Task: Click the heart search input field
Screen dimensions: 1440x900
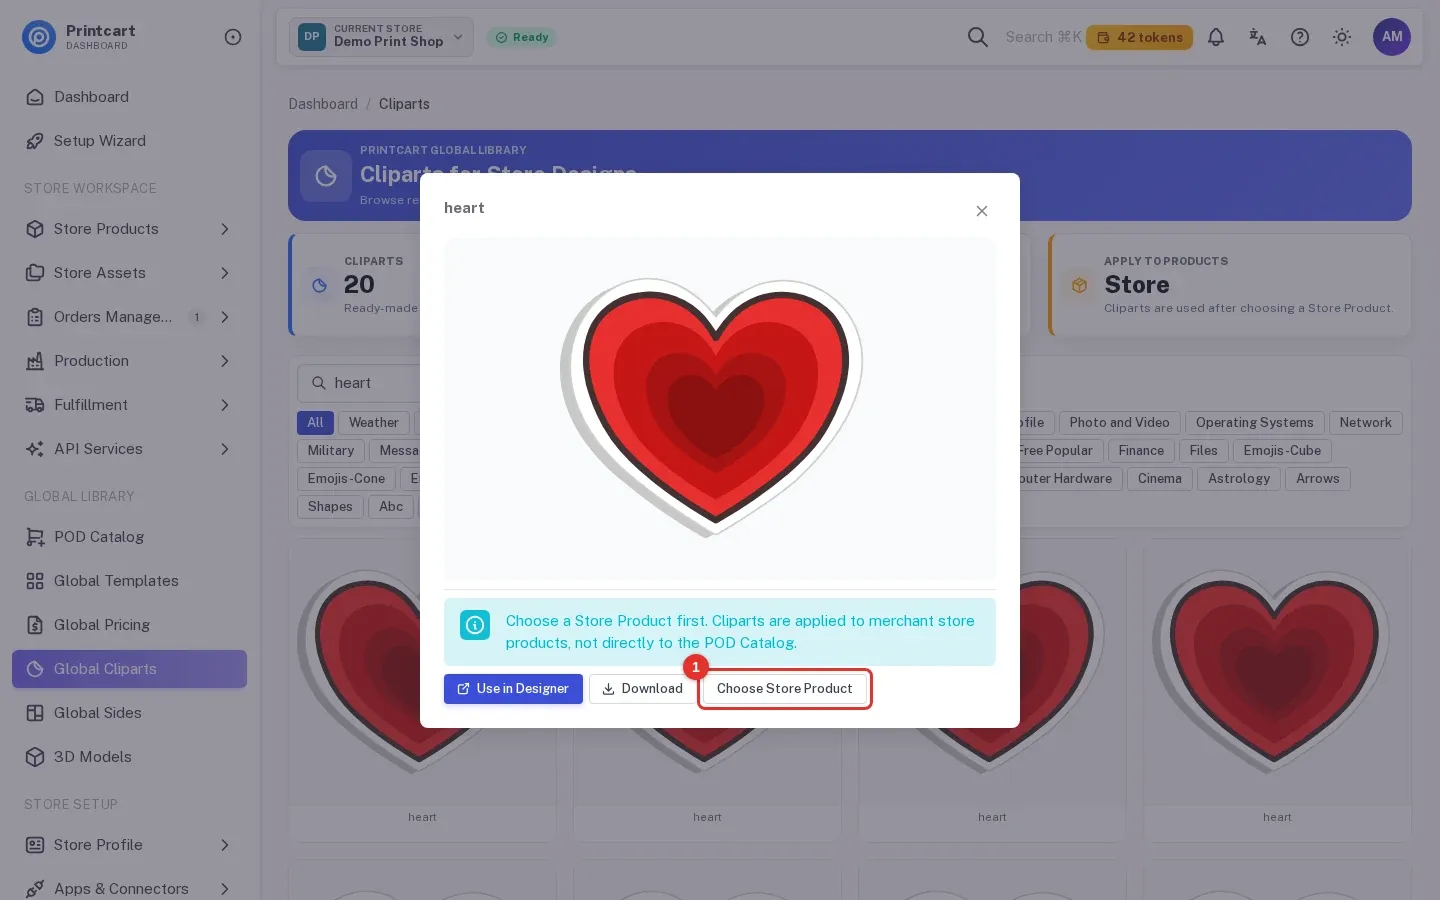Action: 360,383
